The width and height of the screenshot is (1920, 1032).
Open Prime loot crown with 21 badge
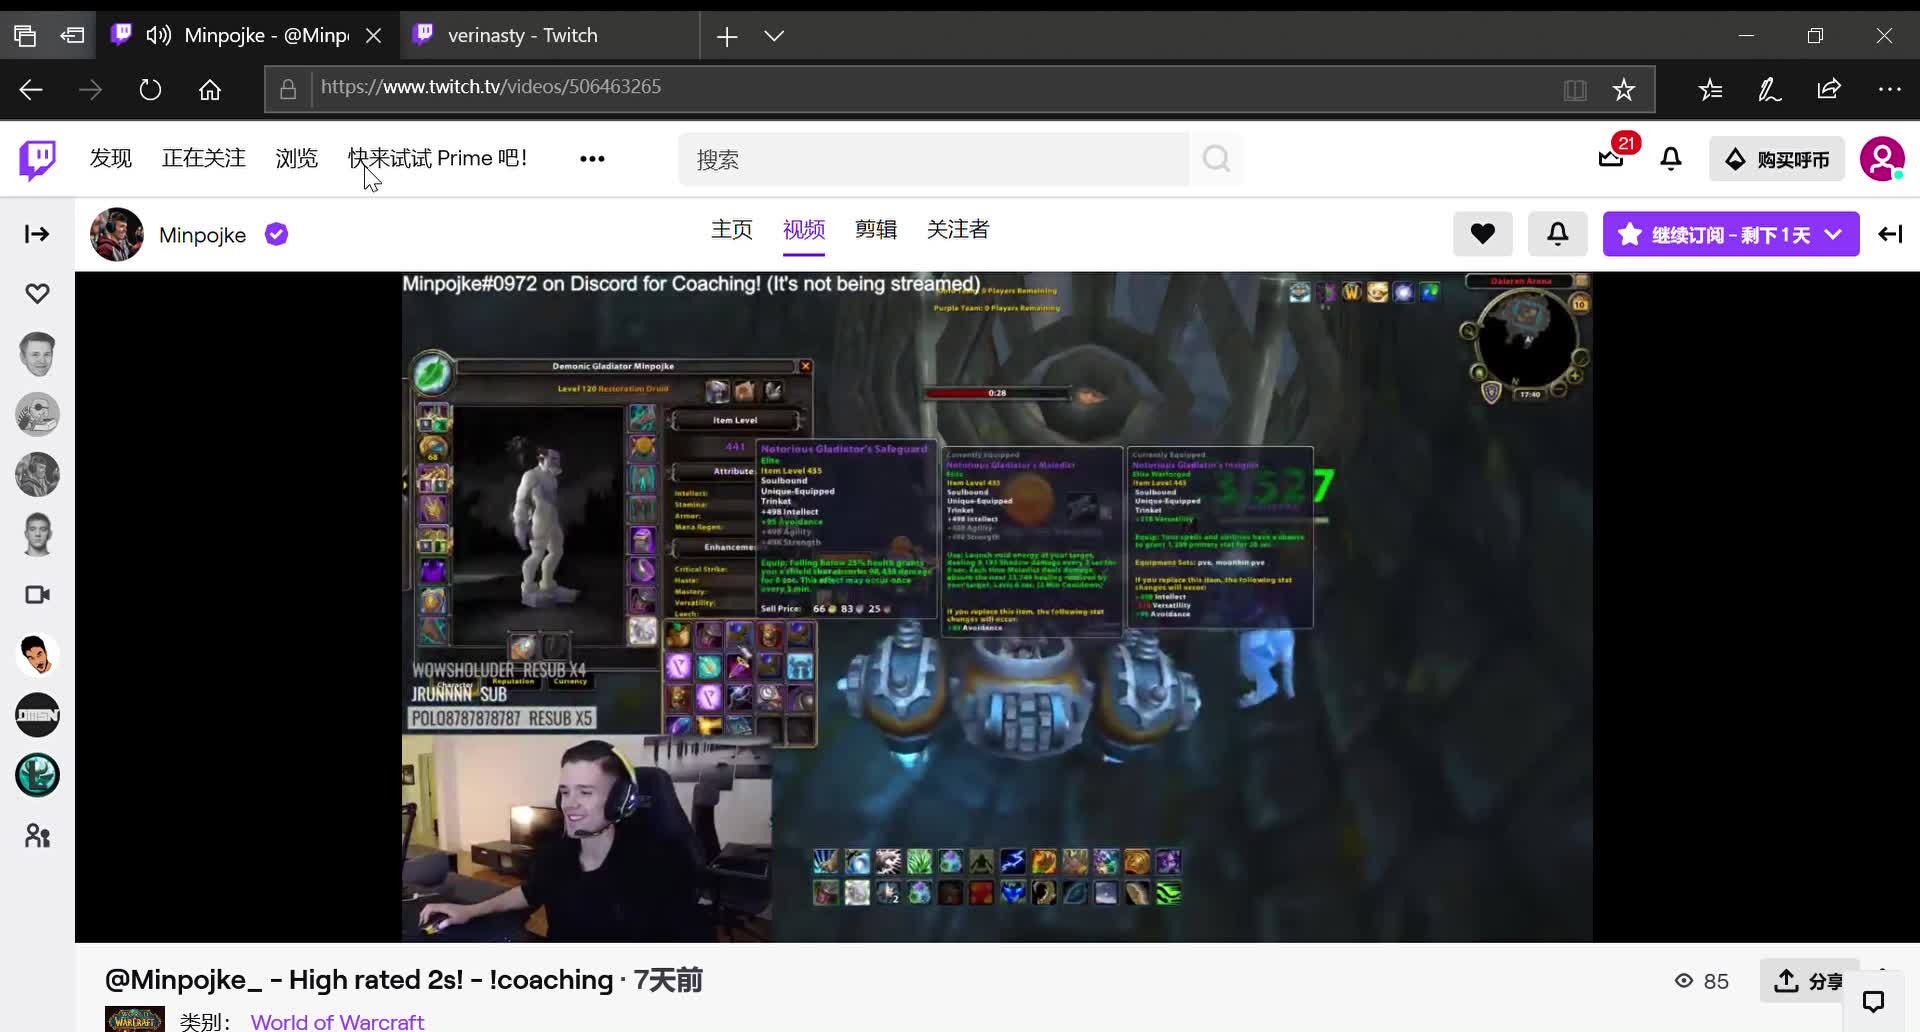pos(1612,158)
